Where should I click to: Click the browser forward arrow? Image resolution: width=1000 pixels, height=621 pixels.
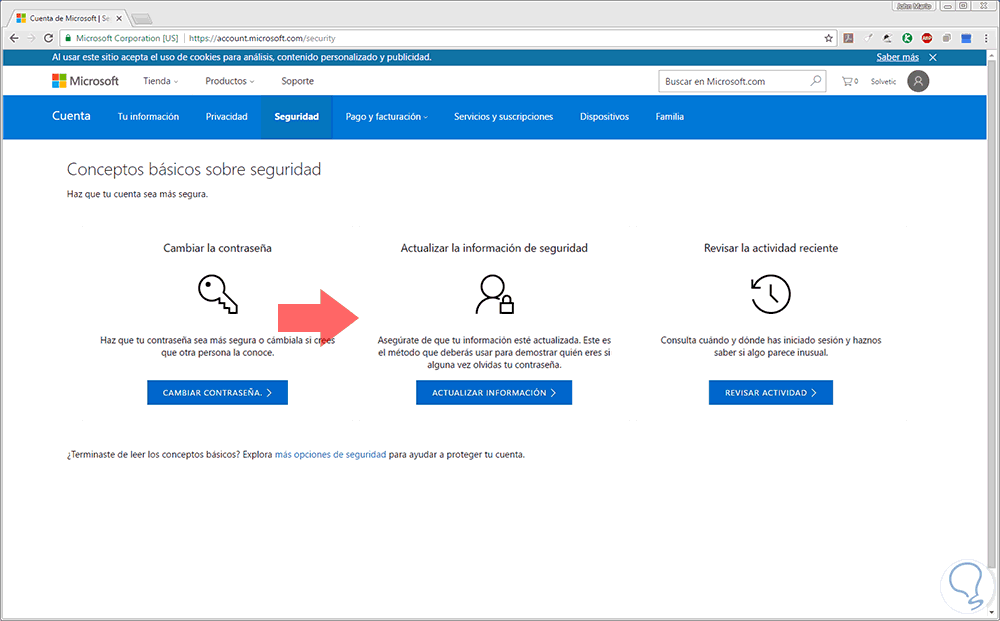pos(31,38)
